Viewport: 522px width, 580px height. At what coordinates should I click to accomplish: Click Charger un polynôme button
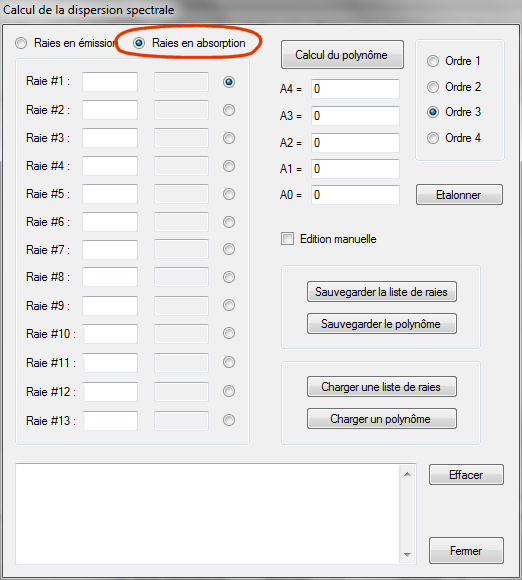381,419
